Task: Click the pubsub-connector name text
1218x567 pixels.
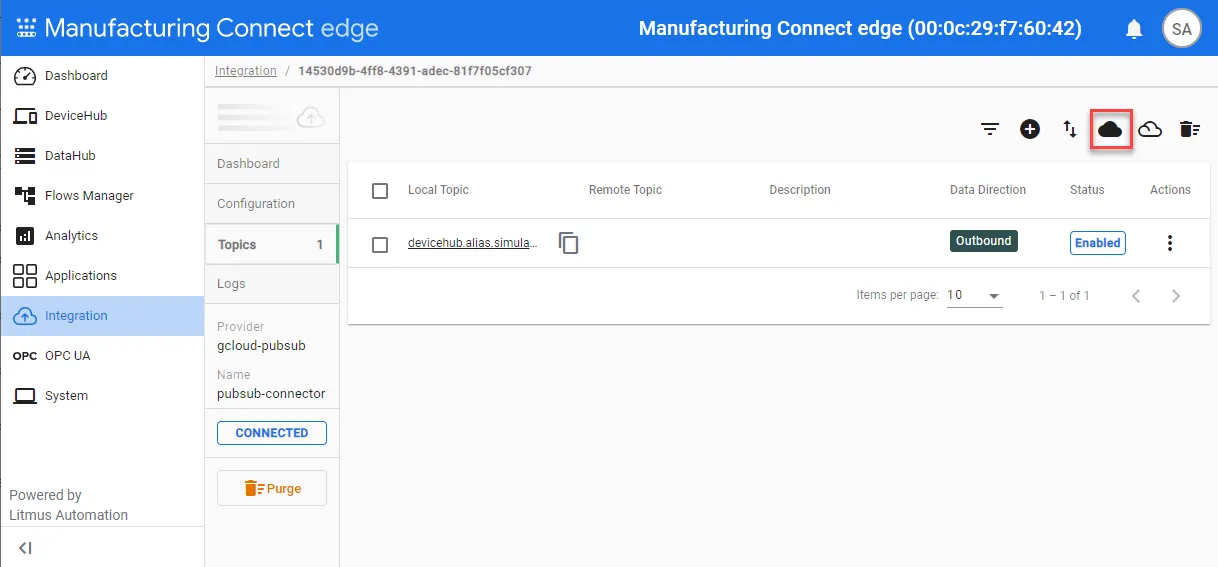Action: tap(271, 394)
